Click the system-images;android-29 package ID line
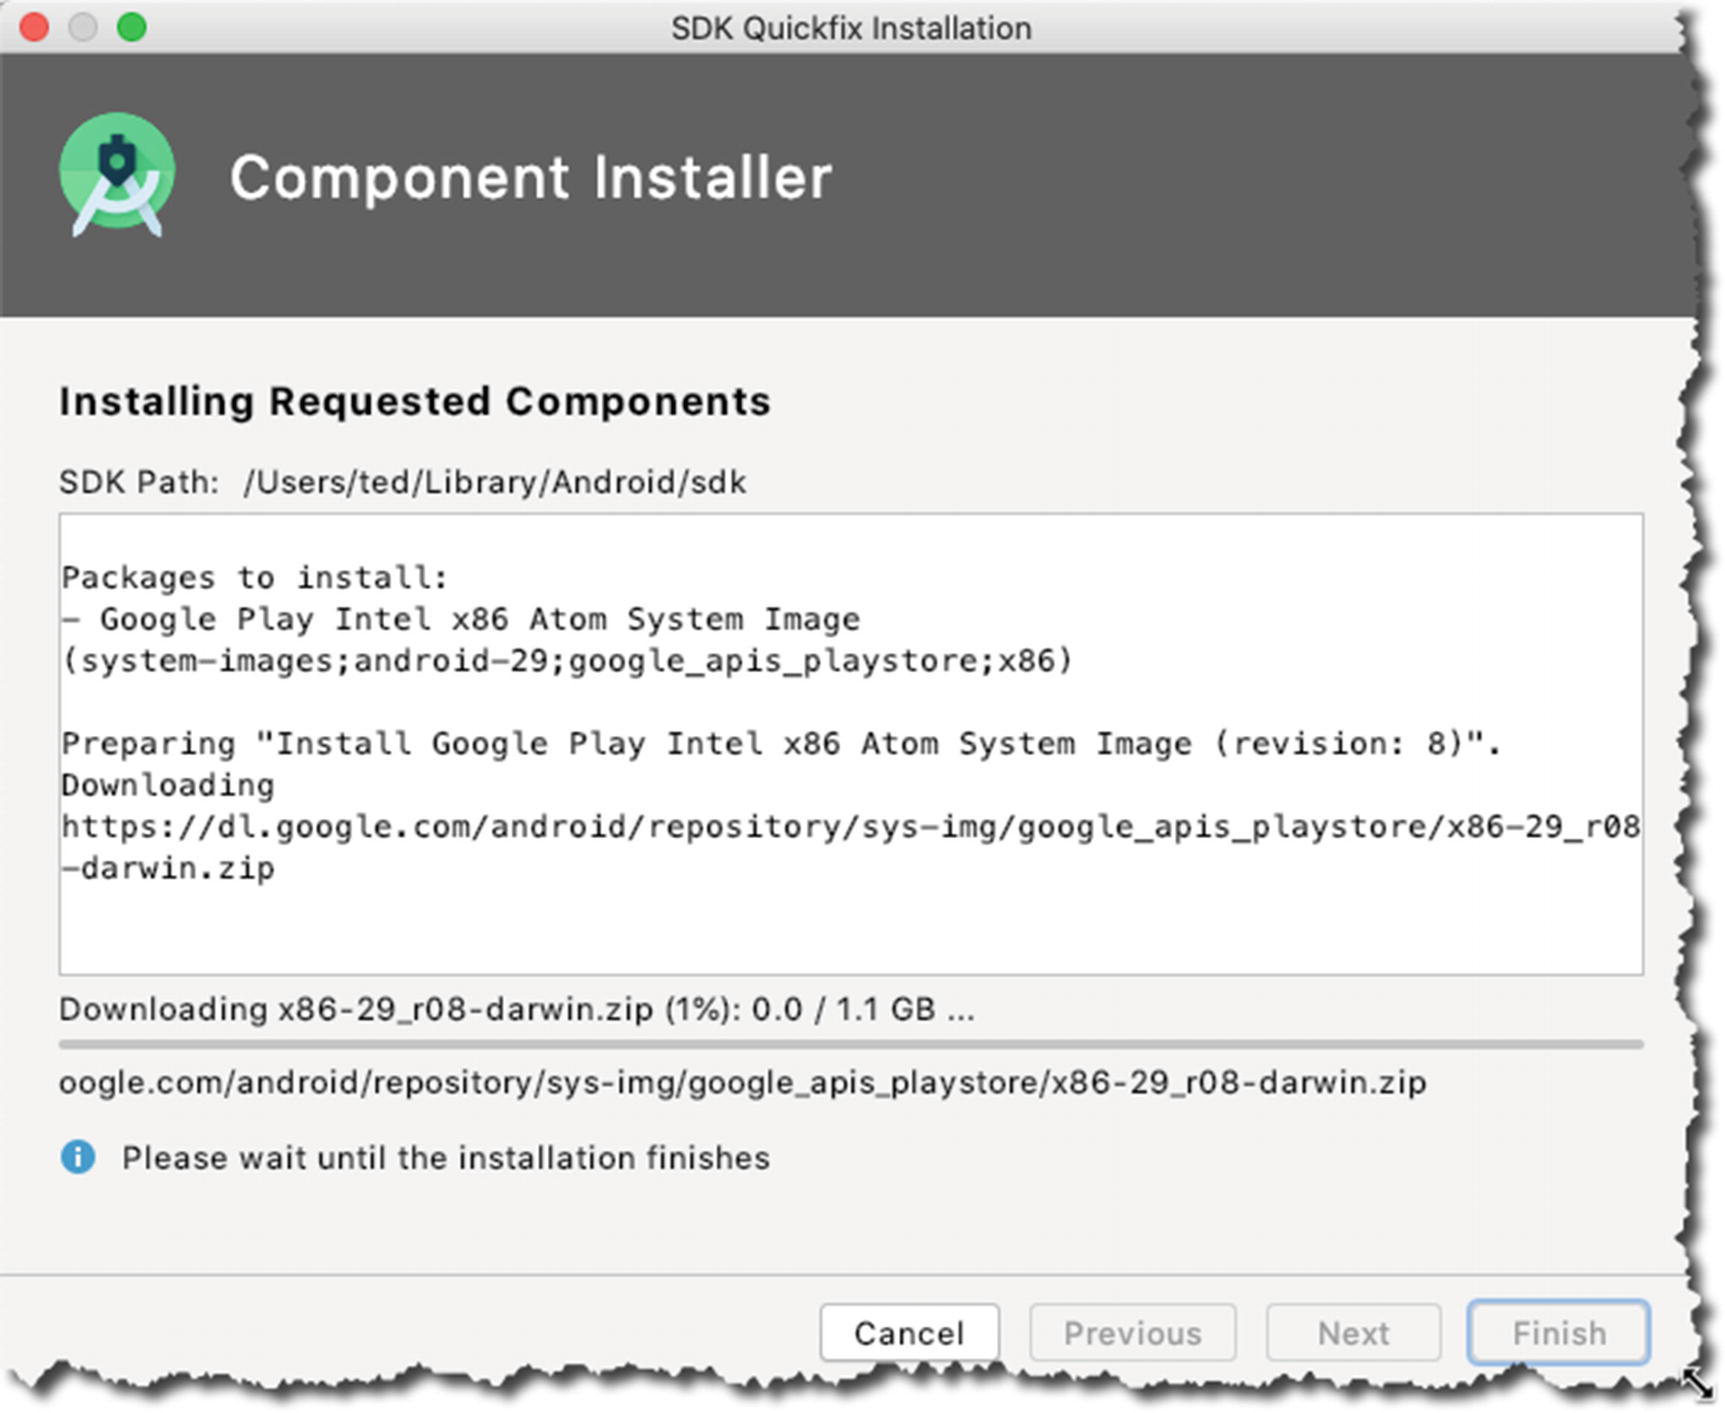The width and height of the screenshot is (1725, 1413). click(x=567, y=661)
